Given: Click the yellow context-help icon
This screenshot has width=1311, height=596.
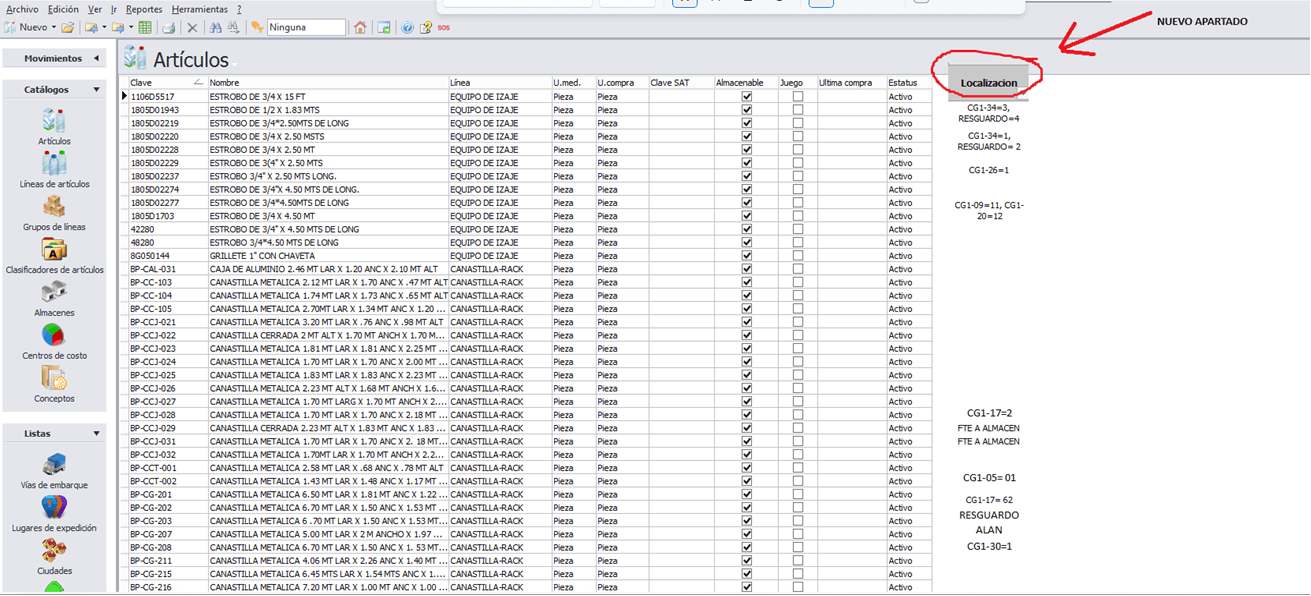Looking at the screenshot, I should tap(426, 27).
